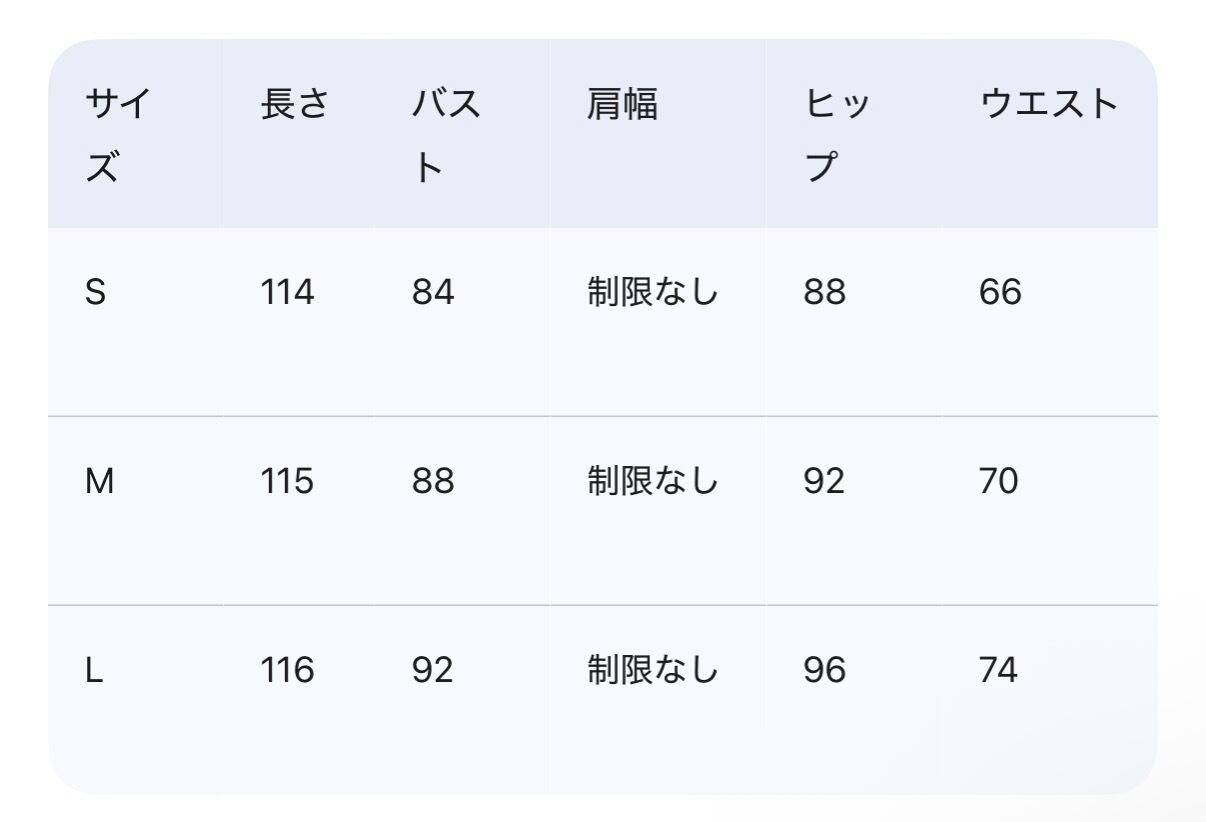Image resolution: width=1206 pixels, height=822 pixels.
Task: Select the 肩幅 column header
Action: [622, 104]
